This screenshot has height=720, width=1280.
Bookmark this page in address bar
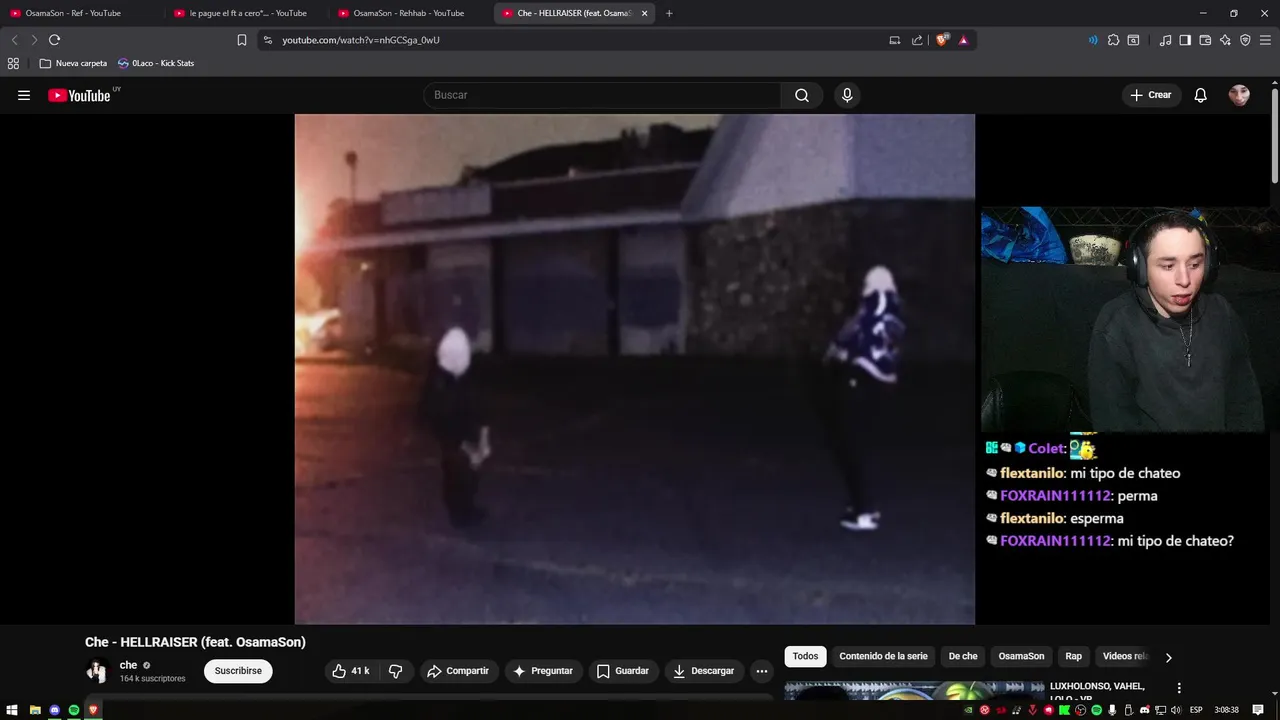242,40
